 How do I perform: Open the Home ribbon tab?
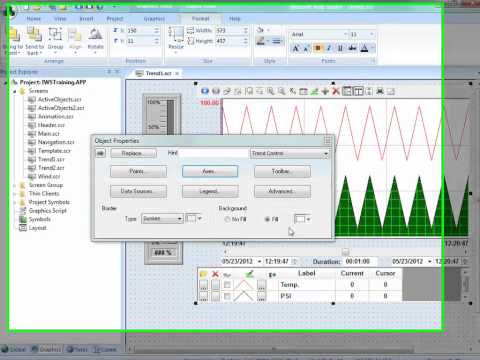(34, 19)
